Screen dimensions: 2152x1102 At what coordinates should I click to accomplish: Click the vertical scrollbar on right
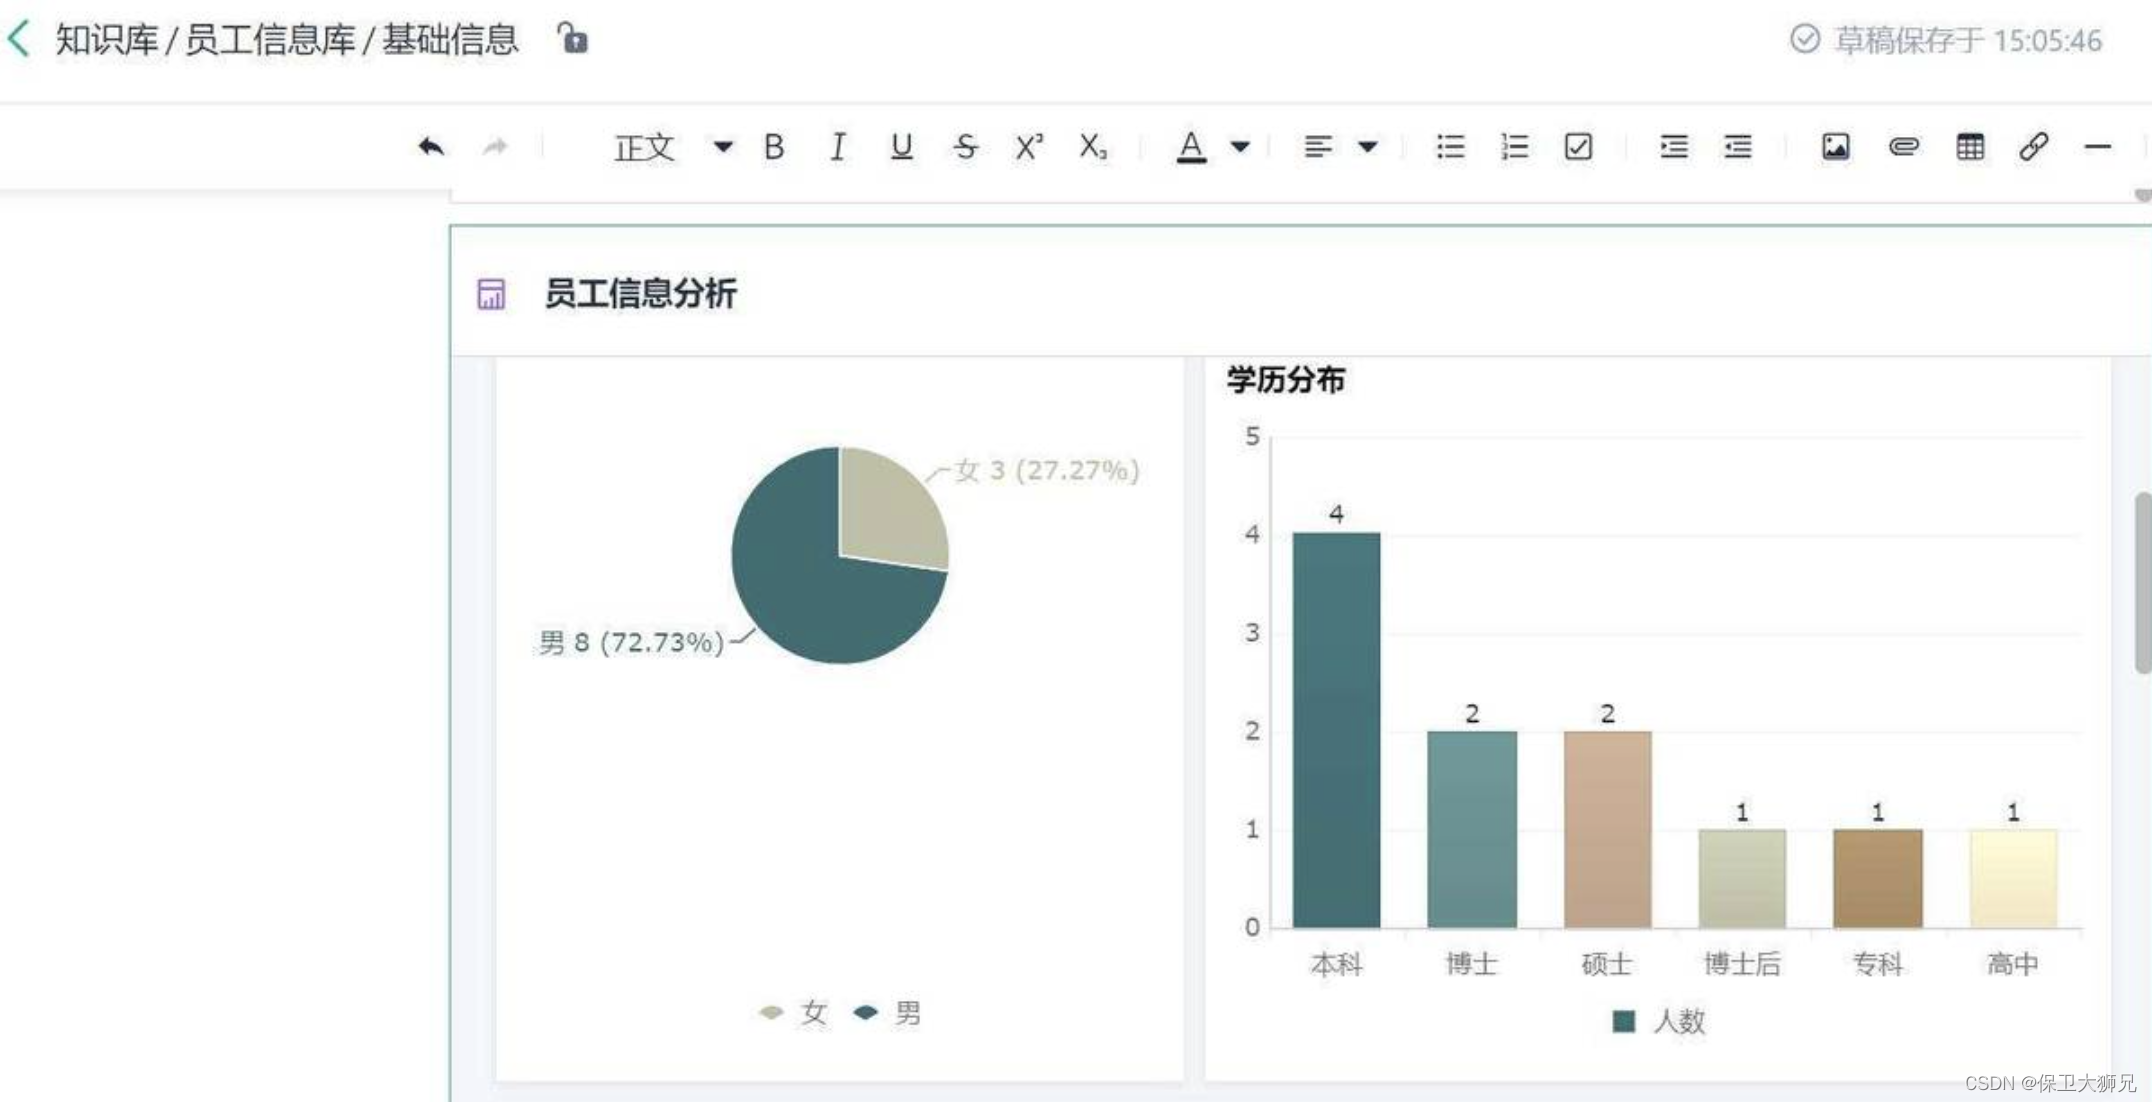[2142, 582]
